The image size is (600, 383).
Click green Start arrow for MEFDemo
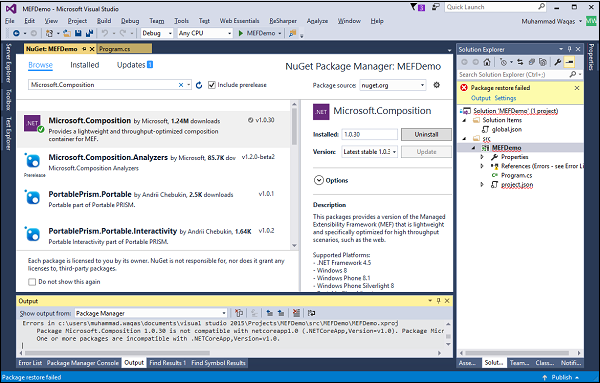(x=241, y=33)
